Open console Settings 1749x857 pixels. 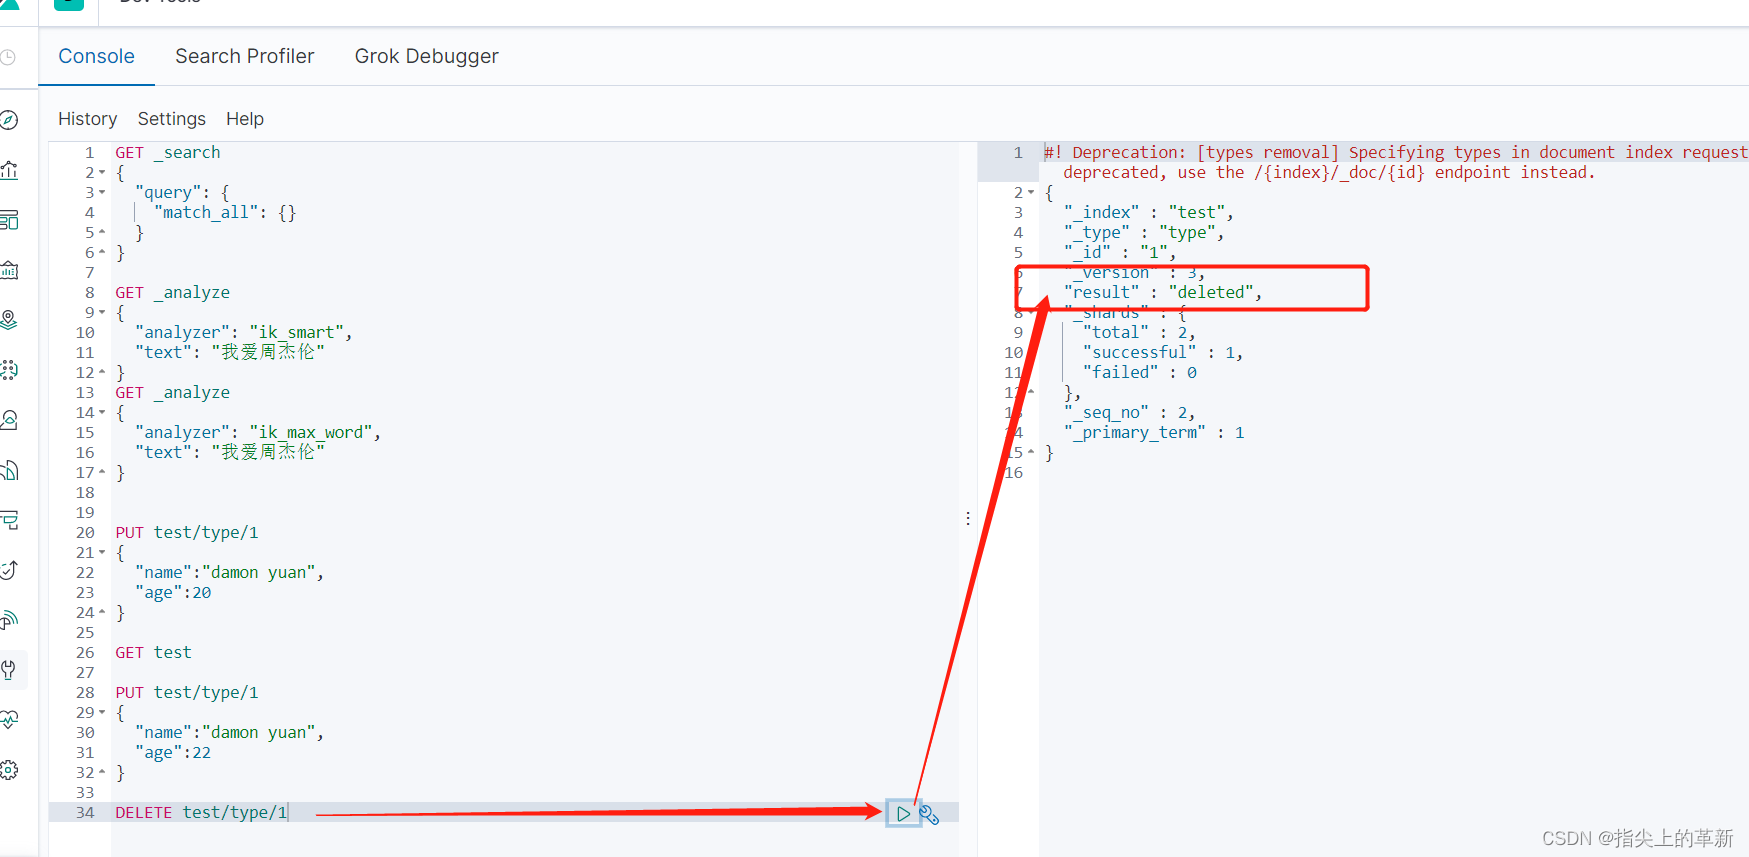(x=172, y=119)
